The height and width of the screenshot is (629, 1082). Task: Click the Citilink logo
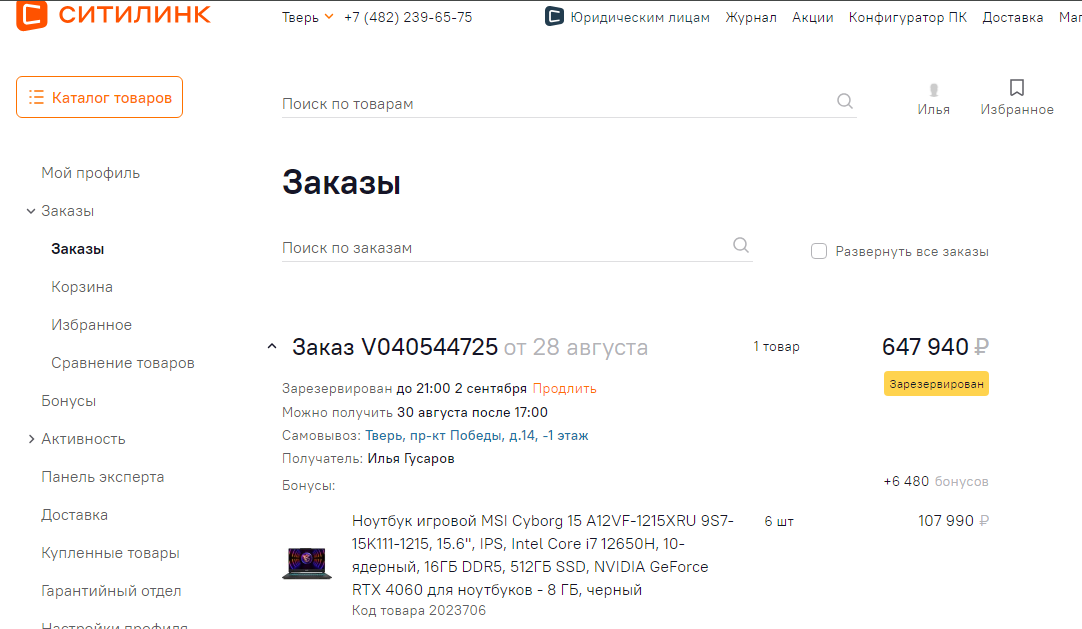113,15
